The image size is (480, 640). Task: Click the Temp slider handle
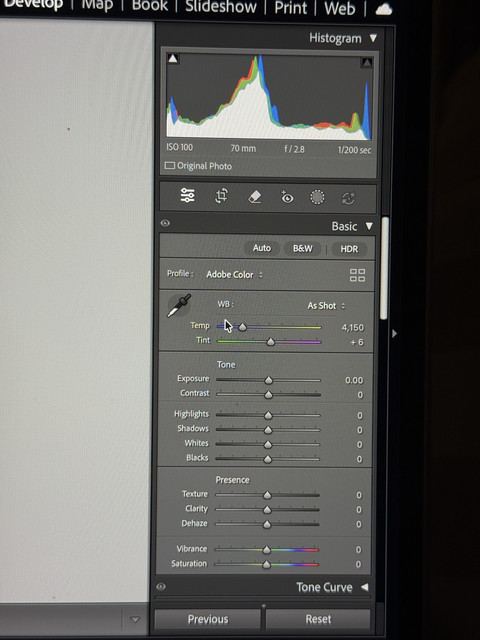[242, 327]
